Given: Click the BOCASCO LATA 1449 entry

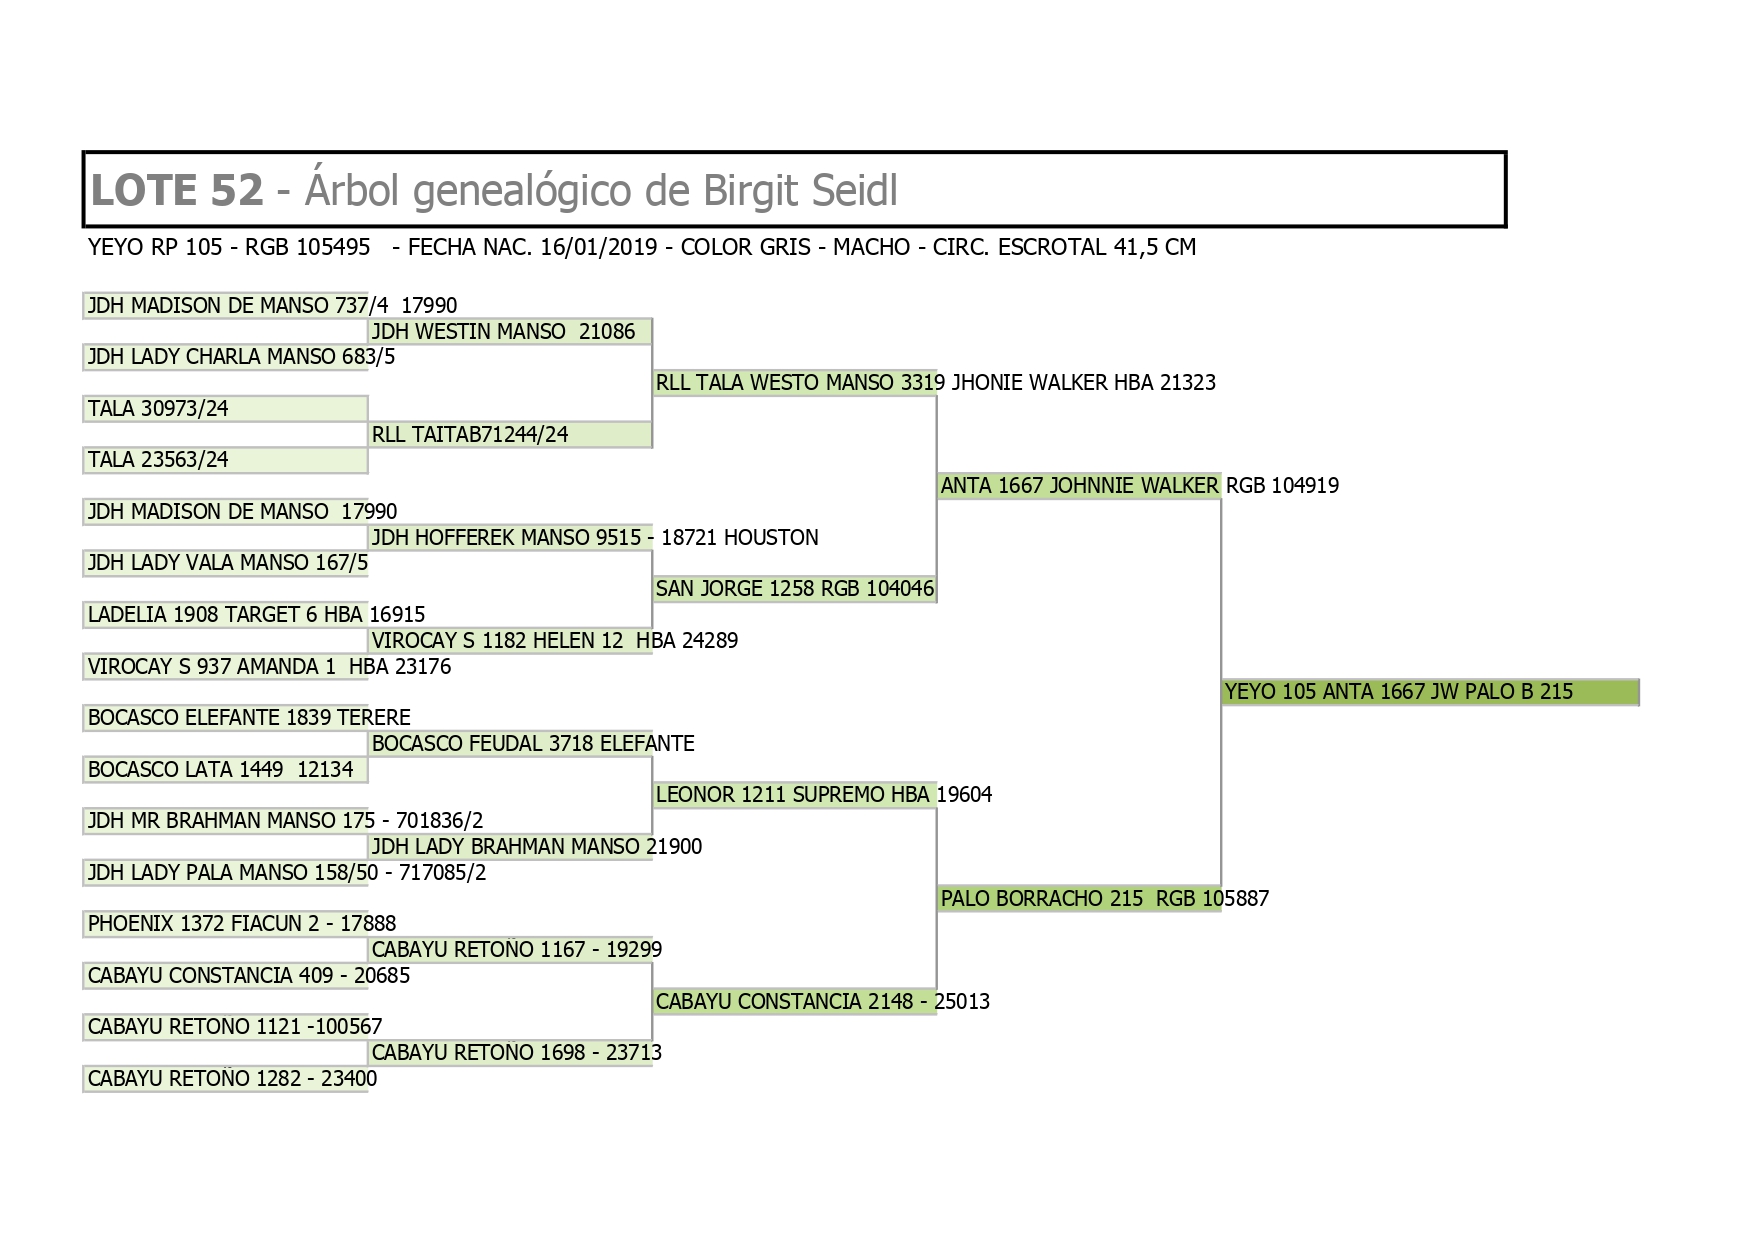Looking at the screenshot, I should pyautogui.click(x=225, y=770).
